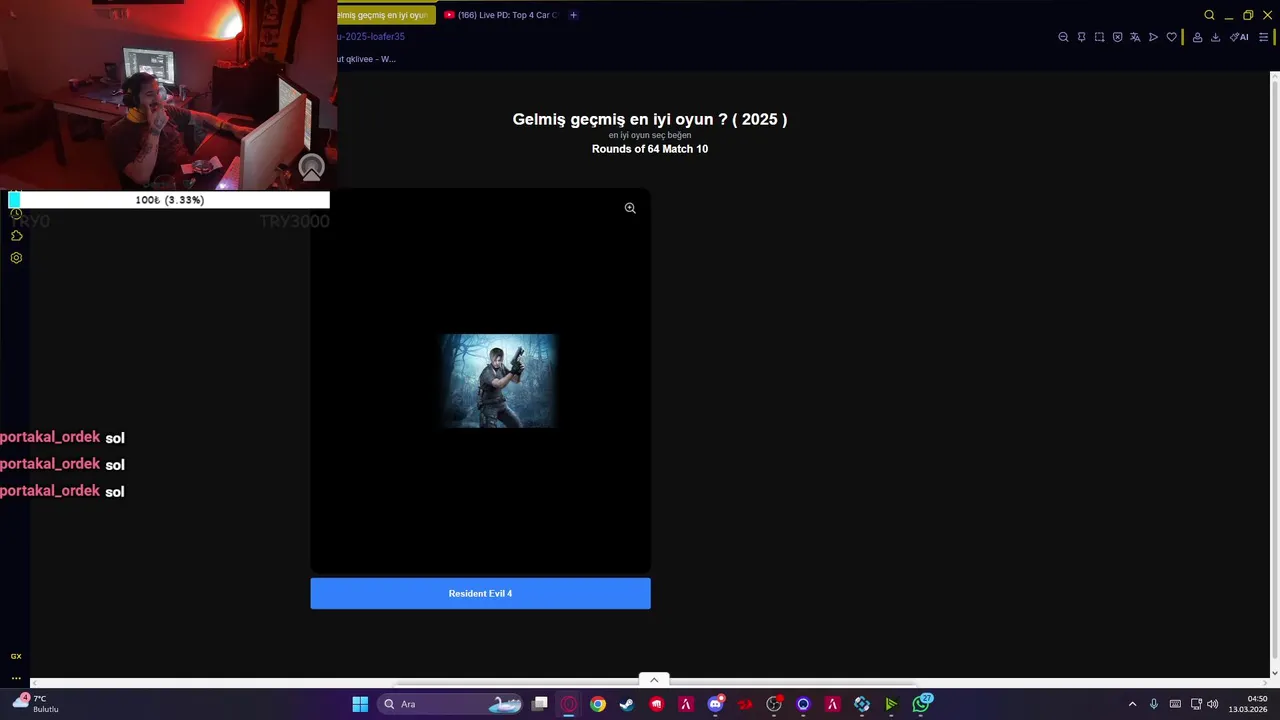Open the volume speaker tray icon

pos(1213,704)
